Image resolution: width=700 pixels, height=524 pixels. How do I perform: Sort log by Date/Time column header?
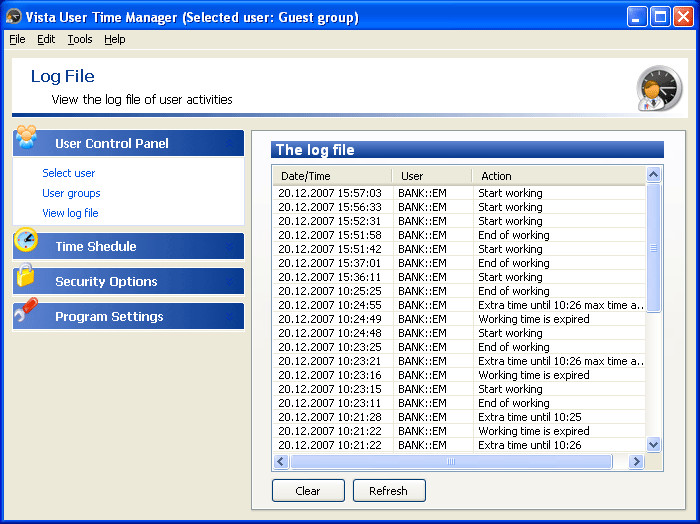tap(331, 176)
